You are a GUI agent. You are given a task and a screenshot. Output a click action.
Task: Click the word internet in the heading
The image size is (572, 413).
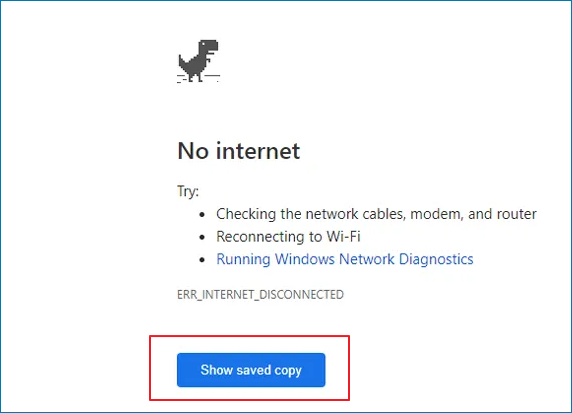(x=258, y=151)
